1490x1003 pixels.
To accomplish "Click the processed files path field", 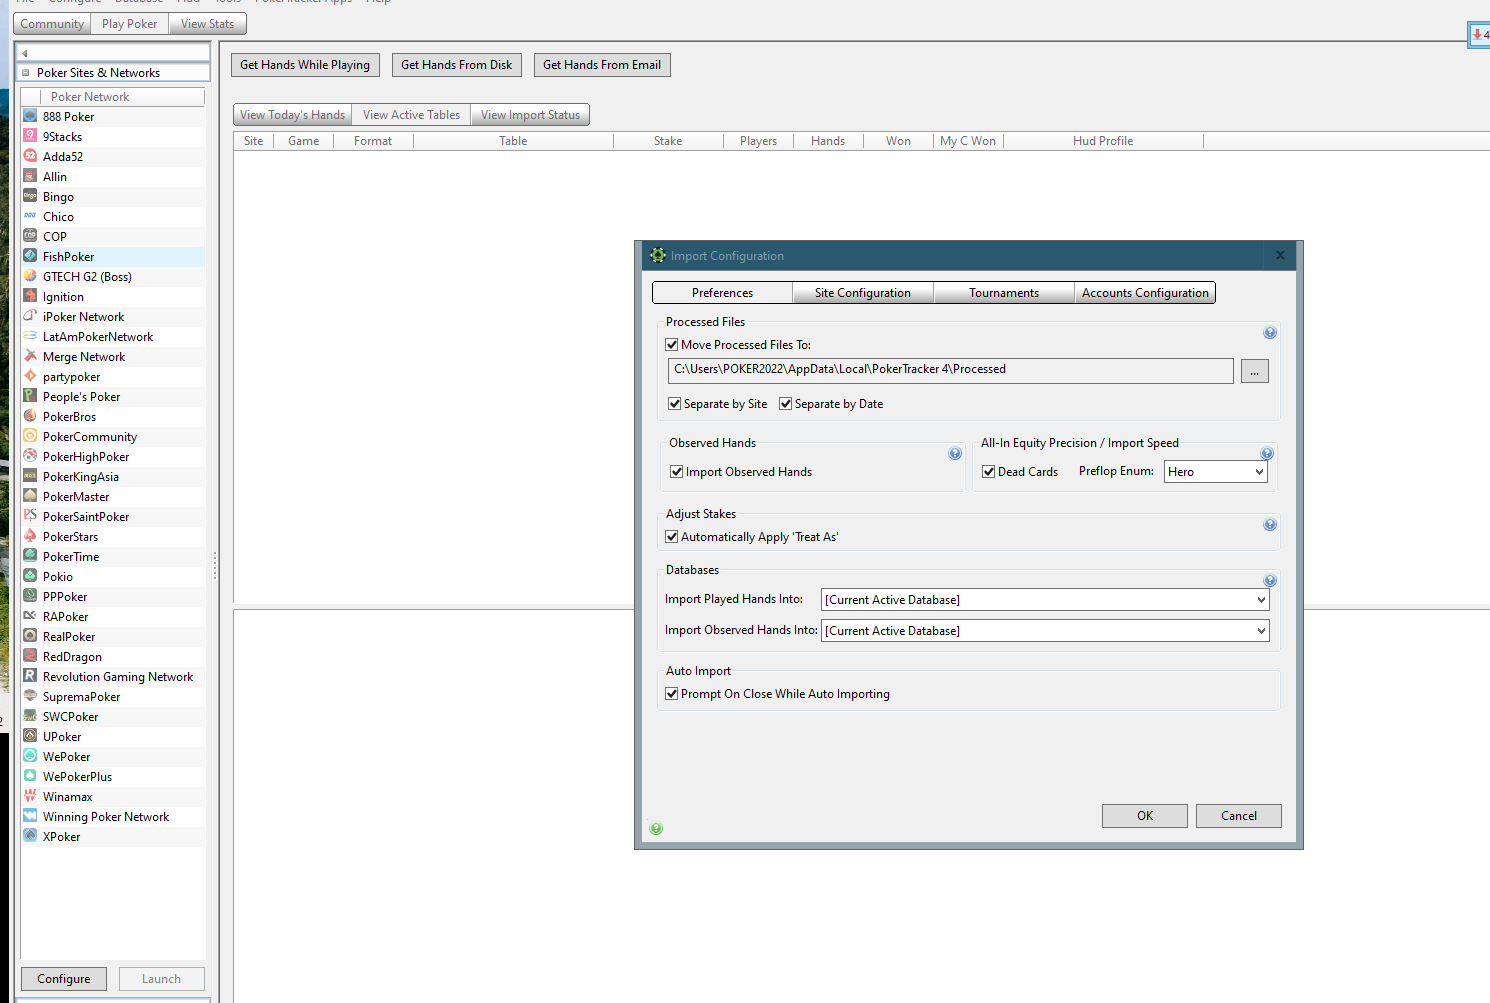I will pos(950,370).
